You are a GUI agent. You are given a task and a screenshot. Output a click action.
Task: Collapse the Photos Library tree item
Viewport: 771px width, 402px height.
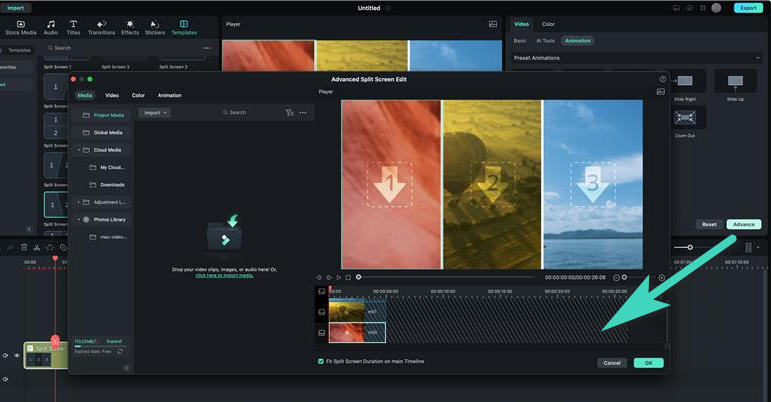[x=79, y=220]
